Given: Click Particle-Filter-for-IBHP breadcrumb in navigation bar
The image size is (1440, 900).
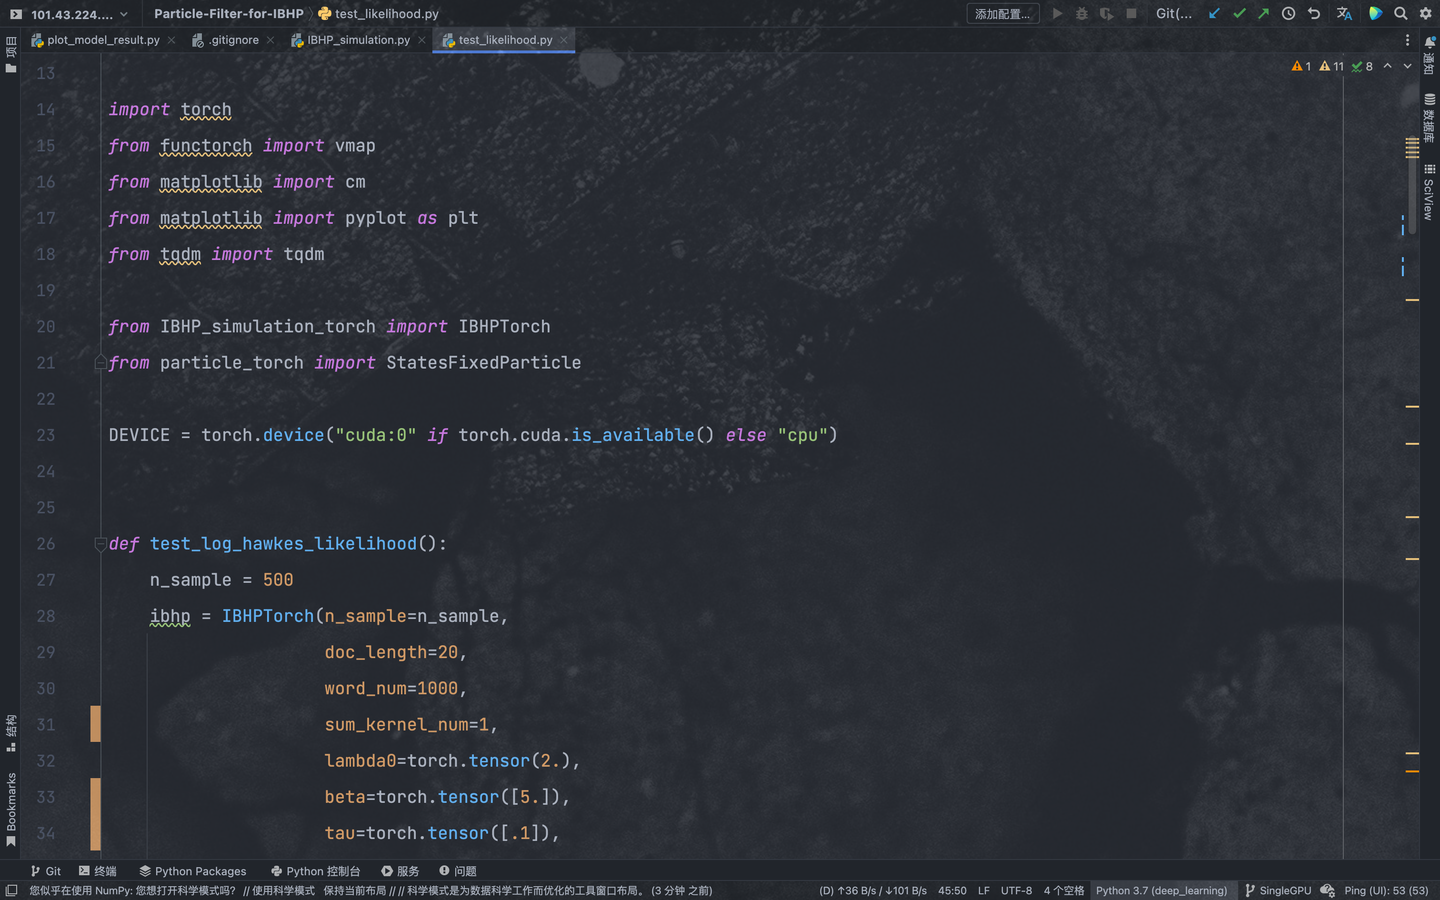Looking at the screenshot, I should [229, 14].
